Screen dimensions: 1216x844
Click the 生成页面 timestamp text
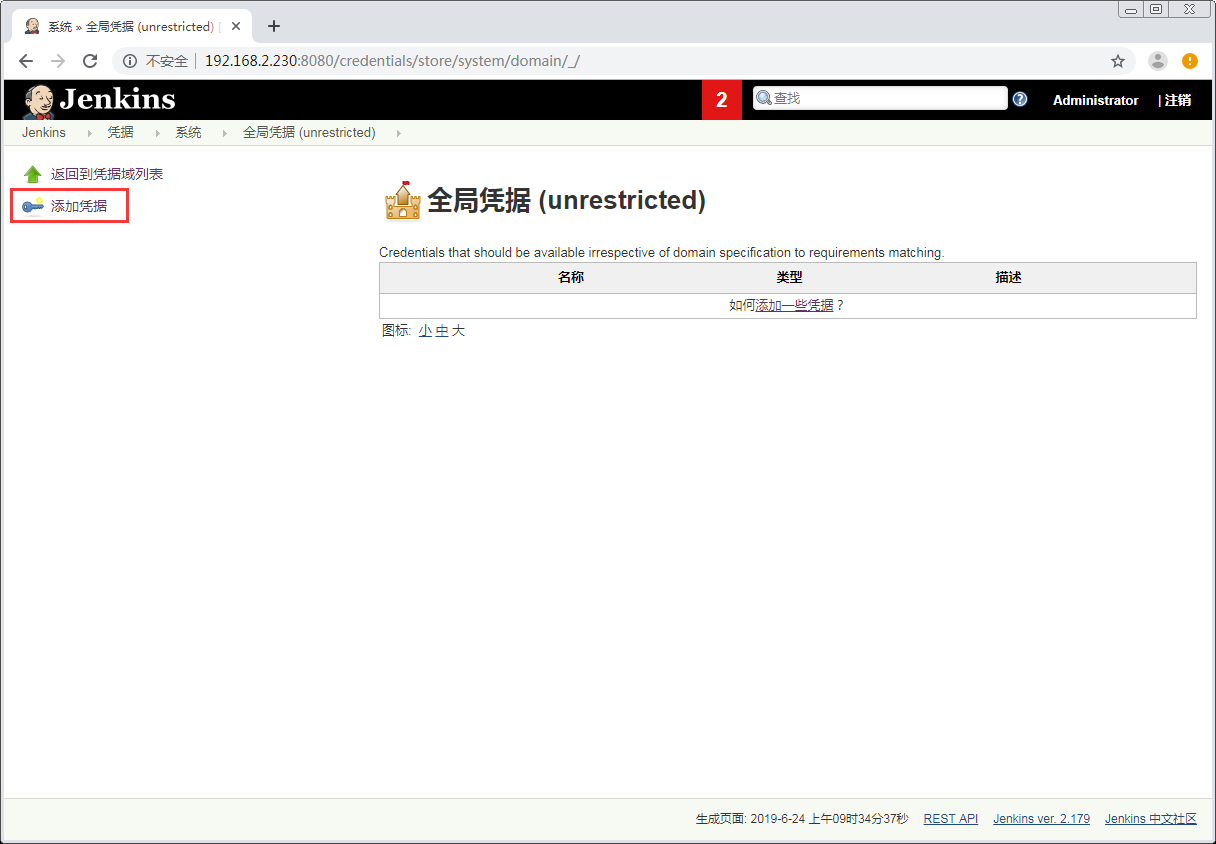tap(802, 819)
